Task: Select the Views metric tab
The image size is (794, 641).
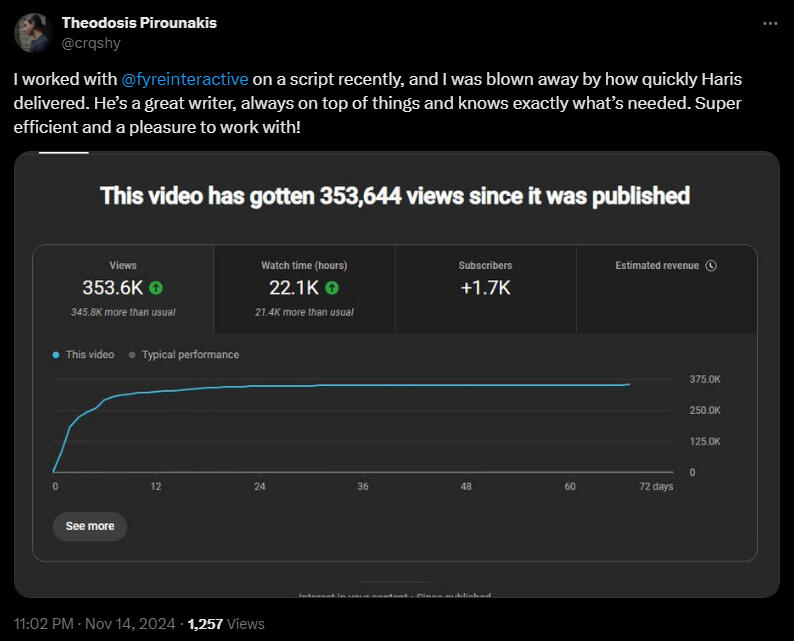Action: point(123,288)
